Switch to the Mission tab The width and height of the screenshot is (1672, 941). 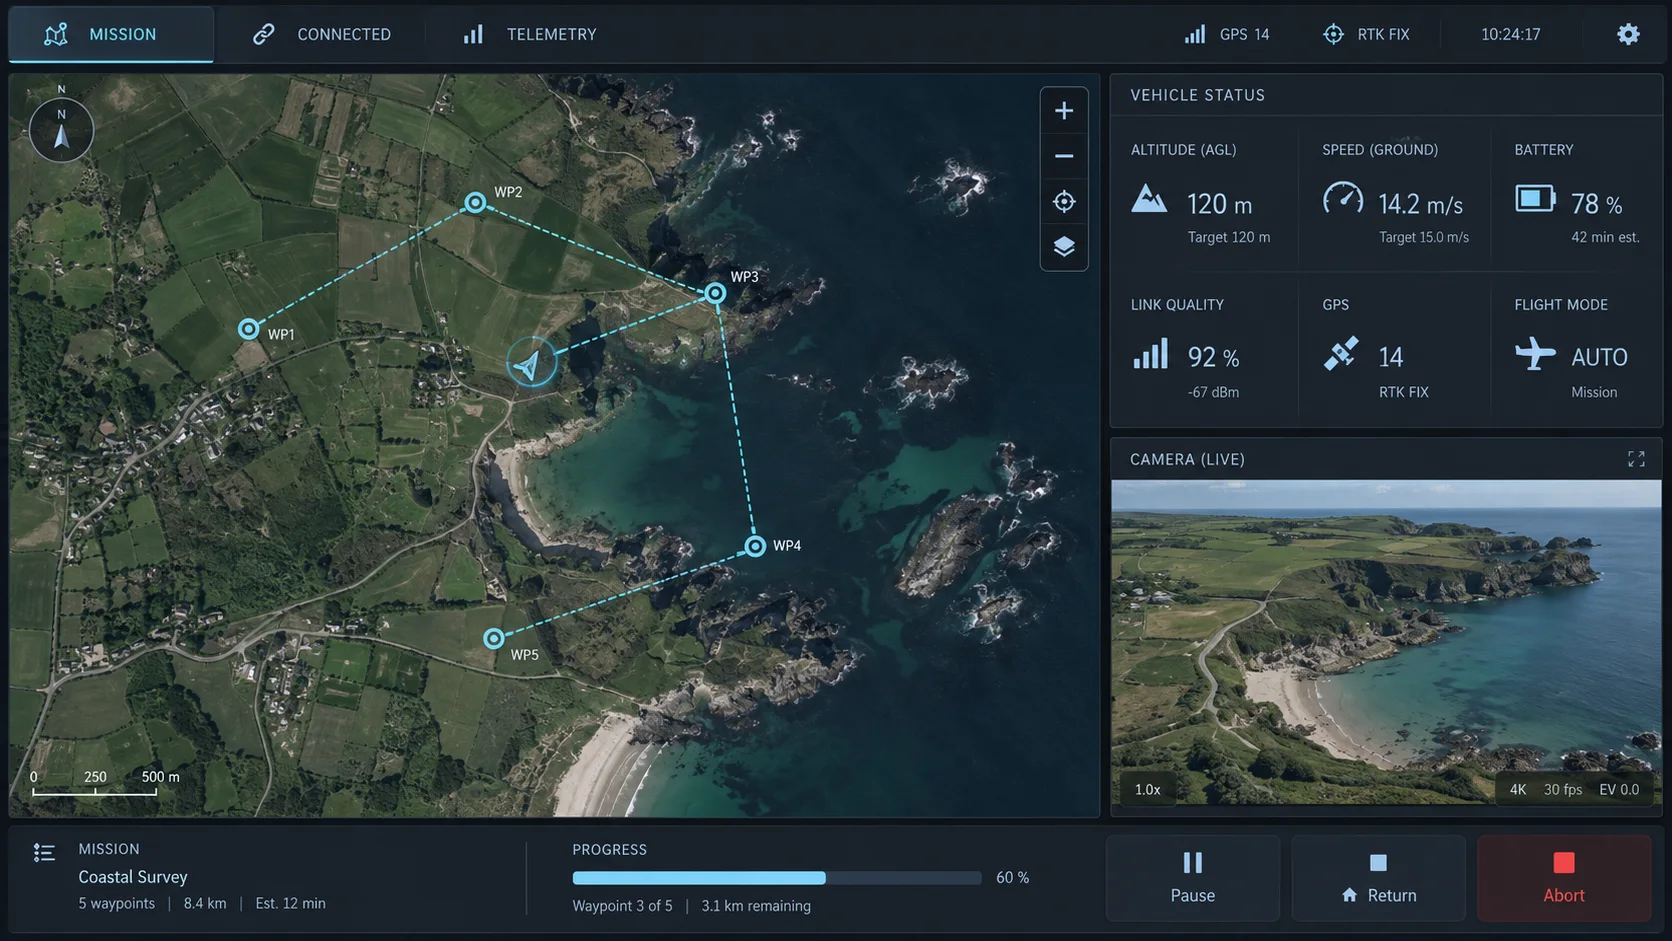pyautogui.click(x=111, y=34)
